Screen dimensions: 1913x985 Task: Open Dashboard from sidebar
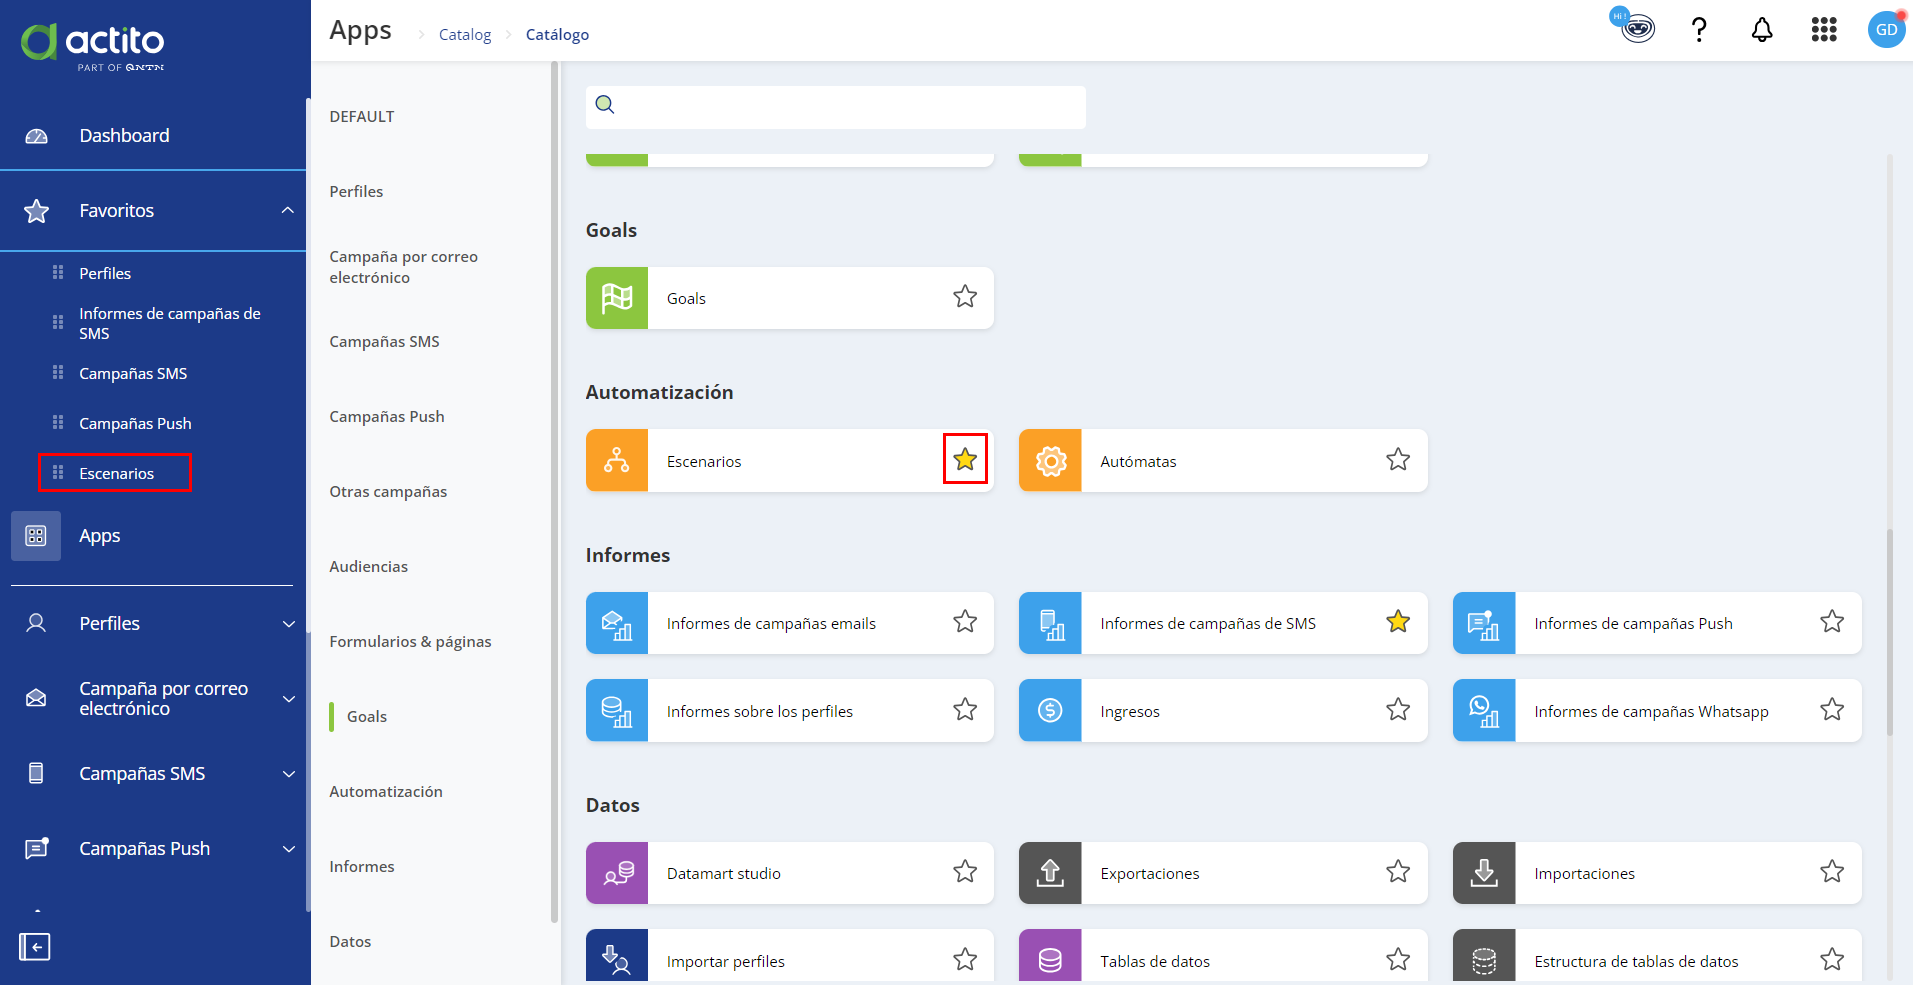pyautogui.click(x=125, y=136)
